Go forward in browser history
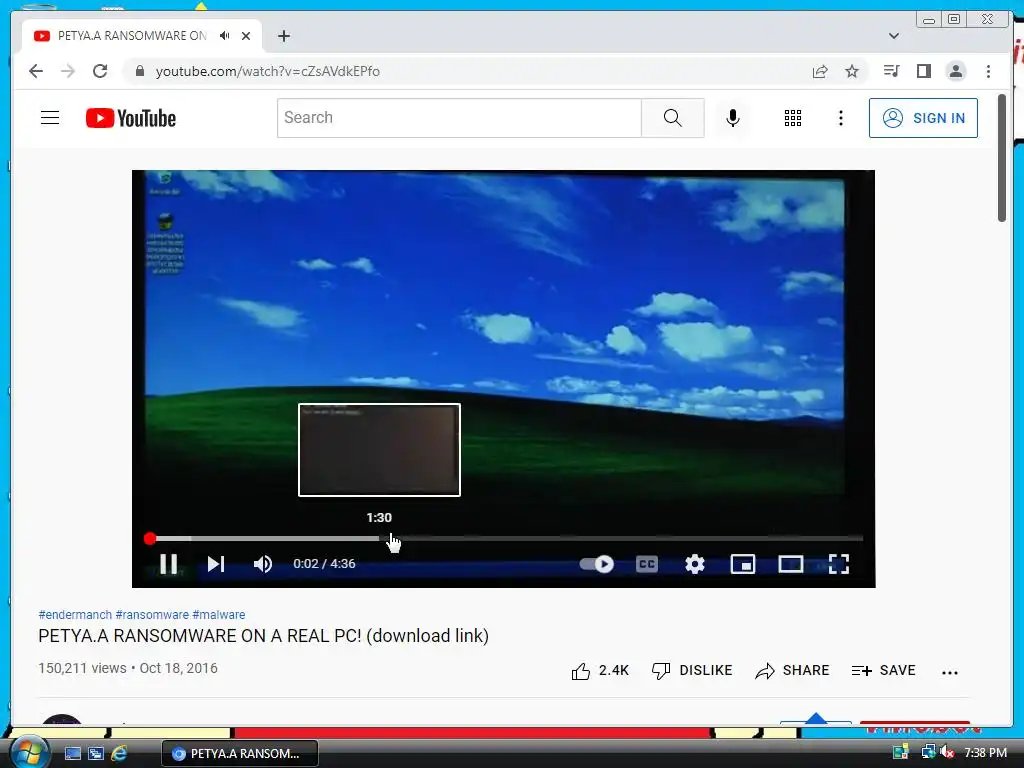1024x768 pixels. [68, 71]
